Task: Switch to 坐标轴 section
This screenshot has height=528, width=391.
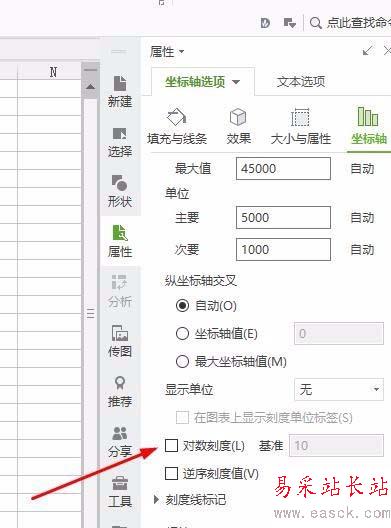Action: 368,127
